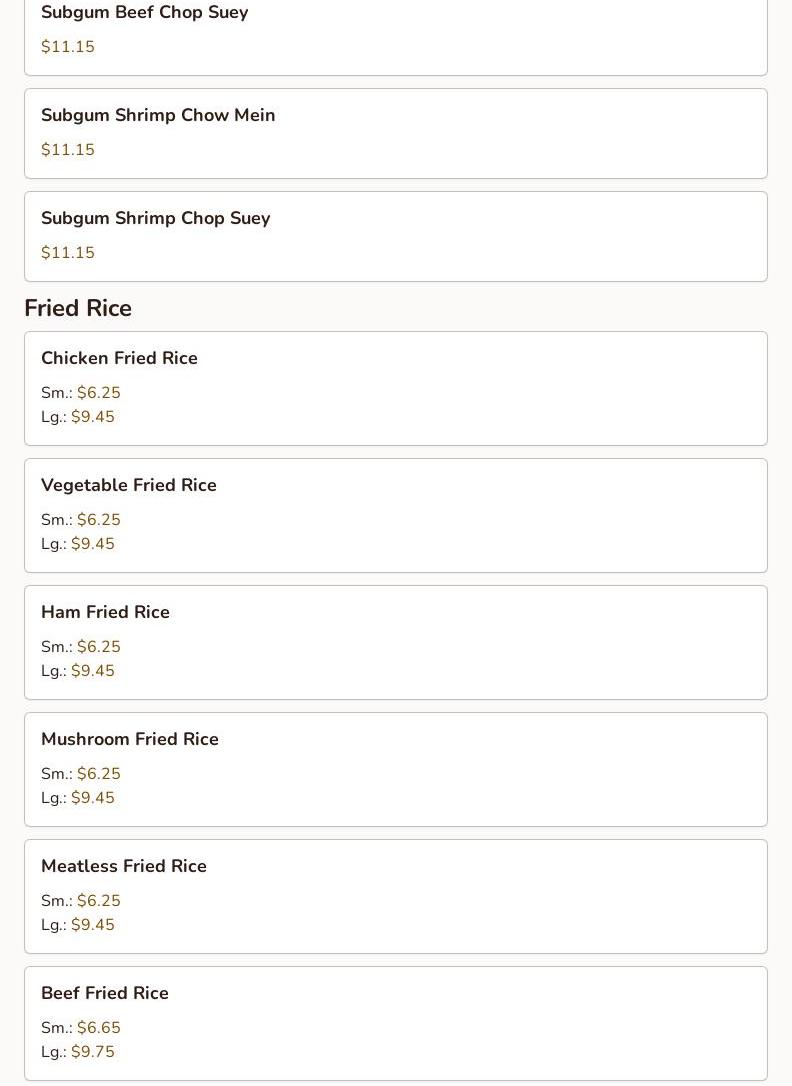
Task: Select the $9.75 large Beef Fried Rice
Action: 92,1052
